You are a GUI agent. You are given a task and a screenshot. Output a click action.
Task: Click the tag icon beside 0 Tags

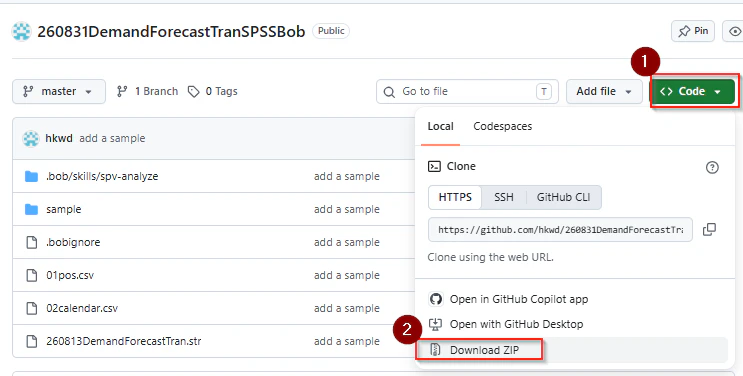point(193,92)
